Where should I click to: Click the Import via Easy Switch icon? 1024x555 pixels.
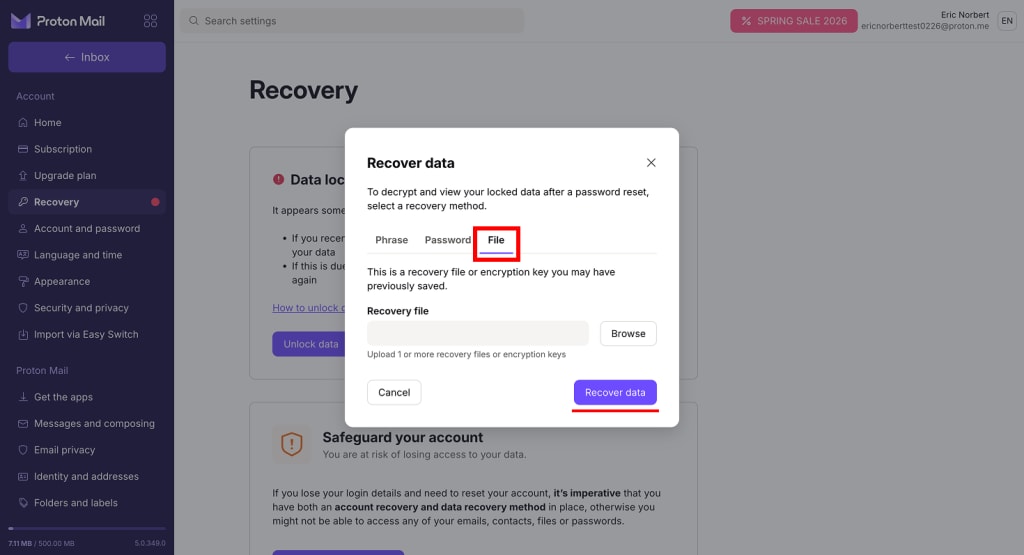point(23,335)
